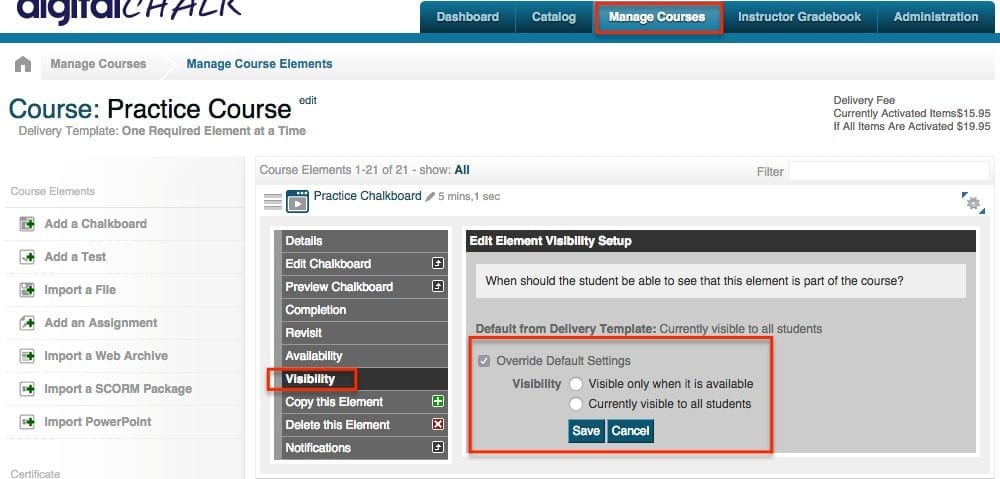The width and height of the screenshot is (1000, 479).
Task: Select Preview Chalkboard menu entry
Action: pos(364,287)
